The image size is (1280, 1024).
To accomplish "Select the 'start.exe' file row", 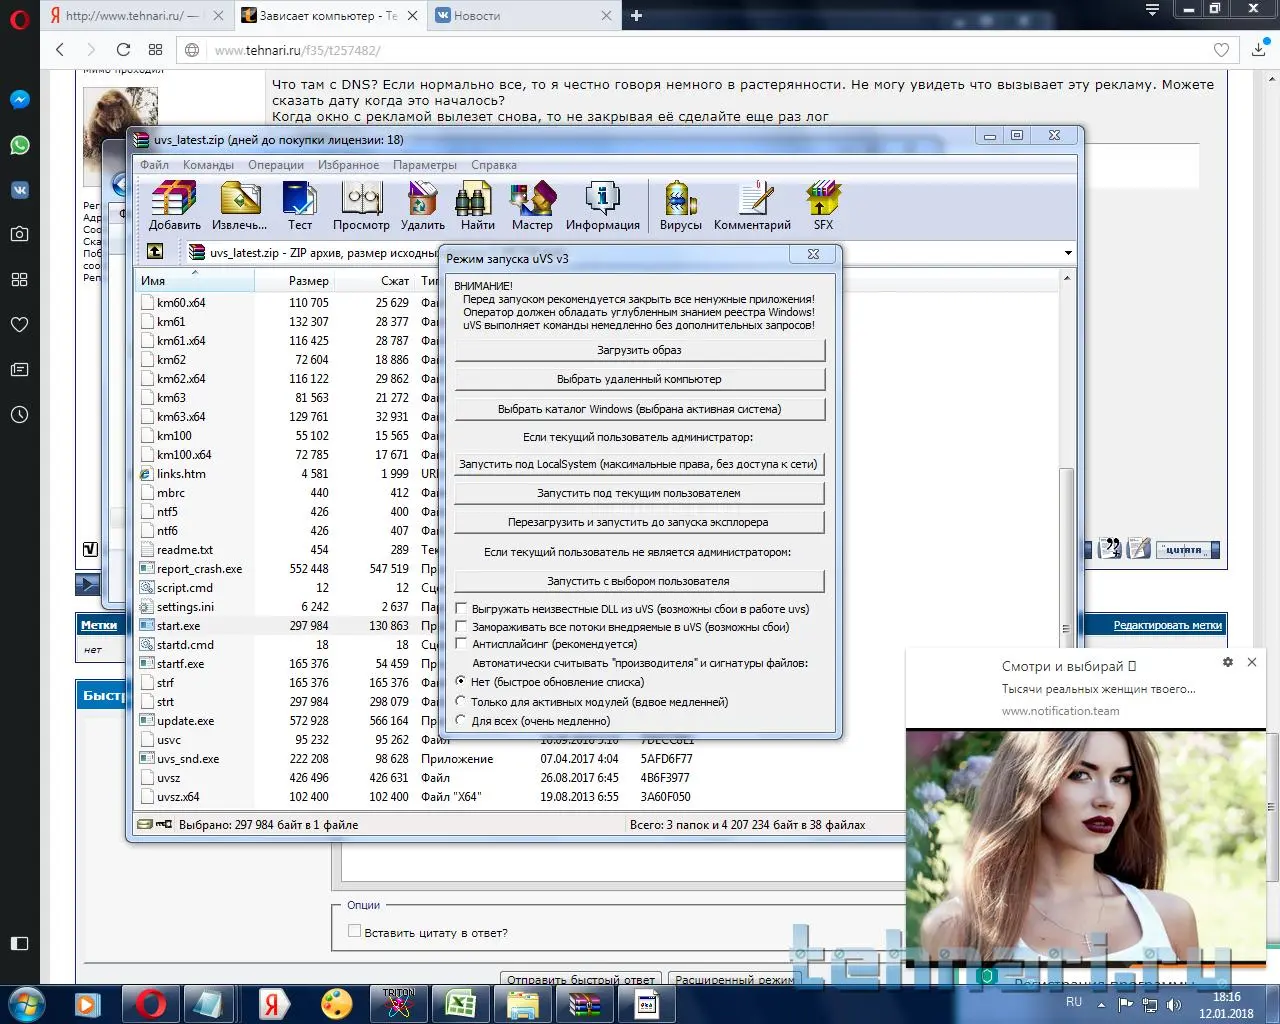I will 178,626.
